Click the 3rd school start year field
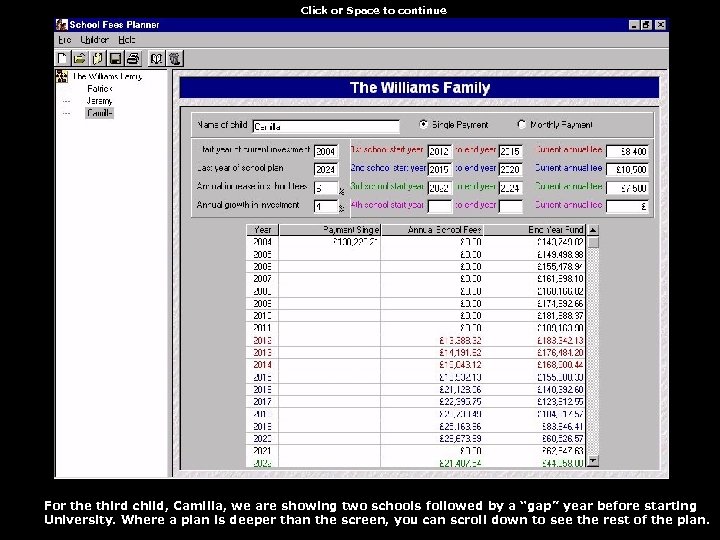The height and width of the screenshot is (540, 720). 439,187
